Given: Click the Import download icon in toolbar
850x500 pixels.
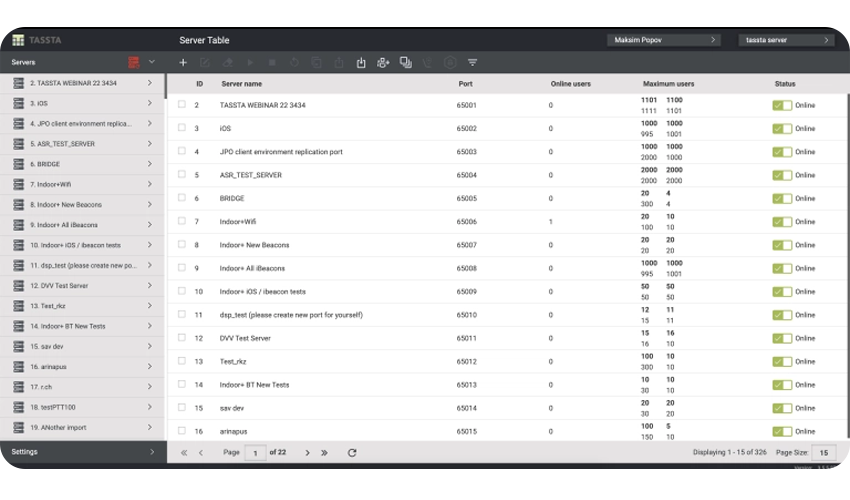Looking at the screenshot, I should click(x=361, y=62).
